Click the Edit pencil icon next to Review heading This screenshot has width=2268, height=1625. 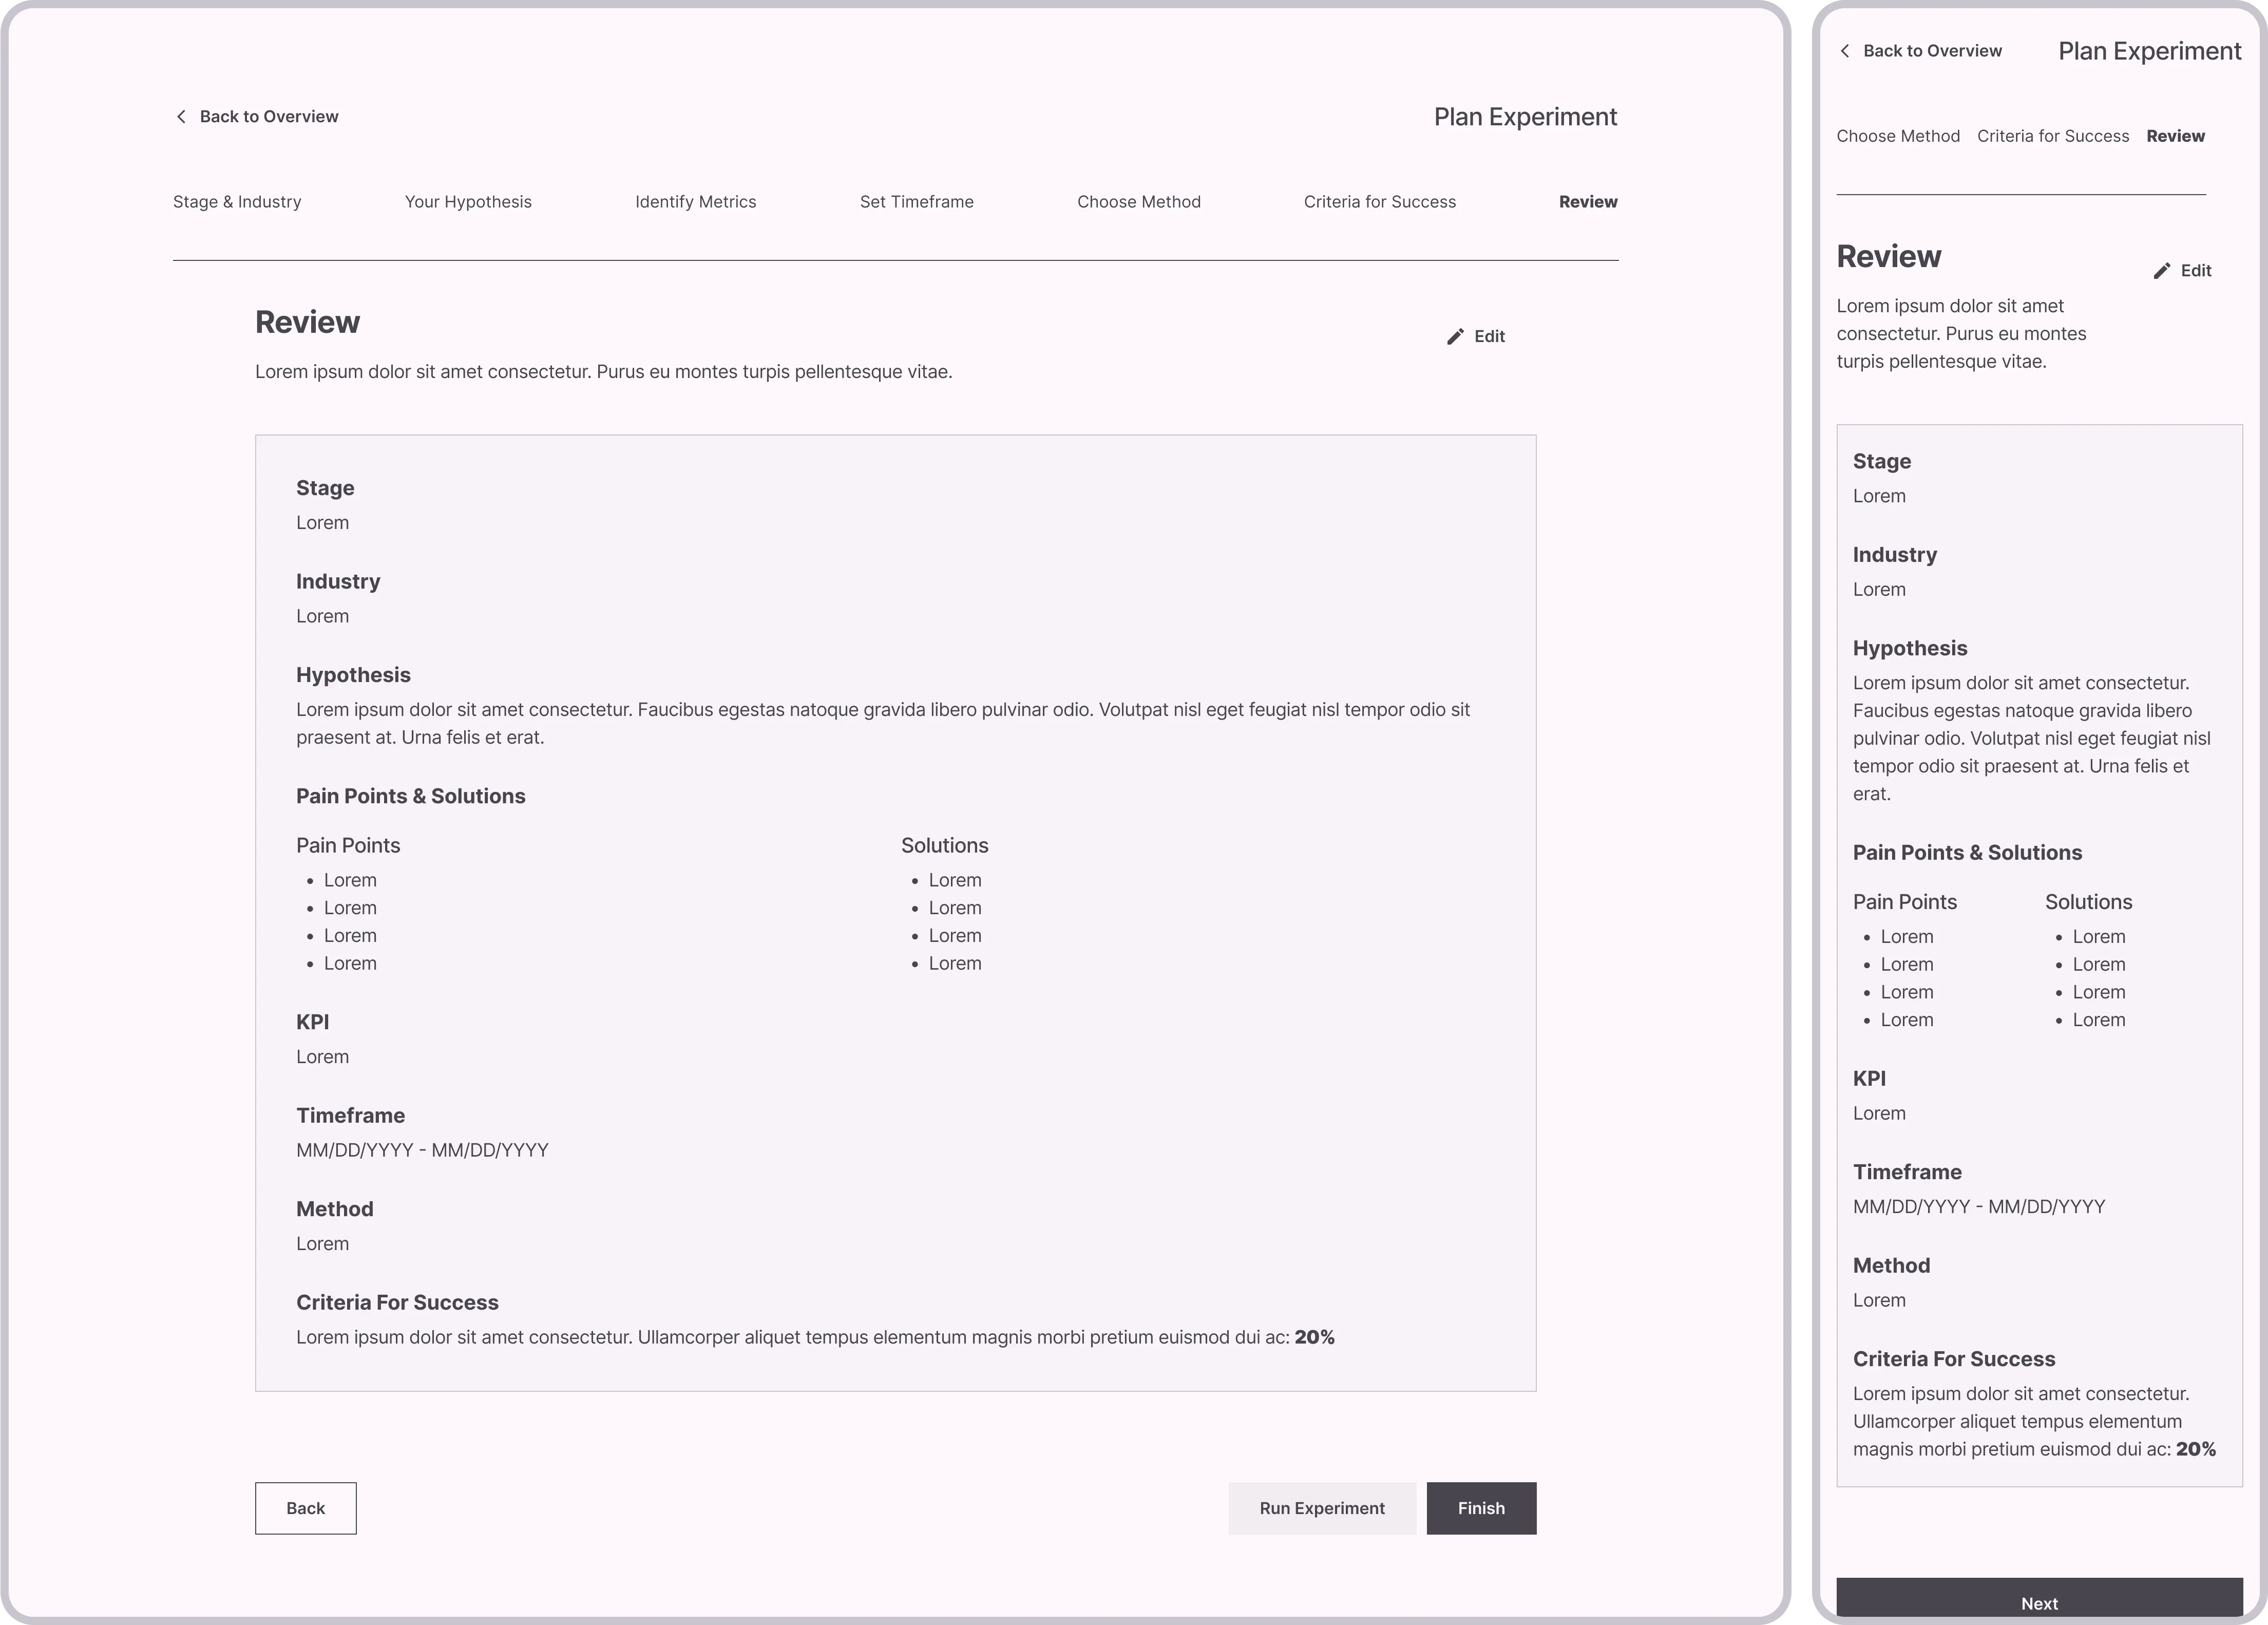click(x=1456, y=336)
